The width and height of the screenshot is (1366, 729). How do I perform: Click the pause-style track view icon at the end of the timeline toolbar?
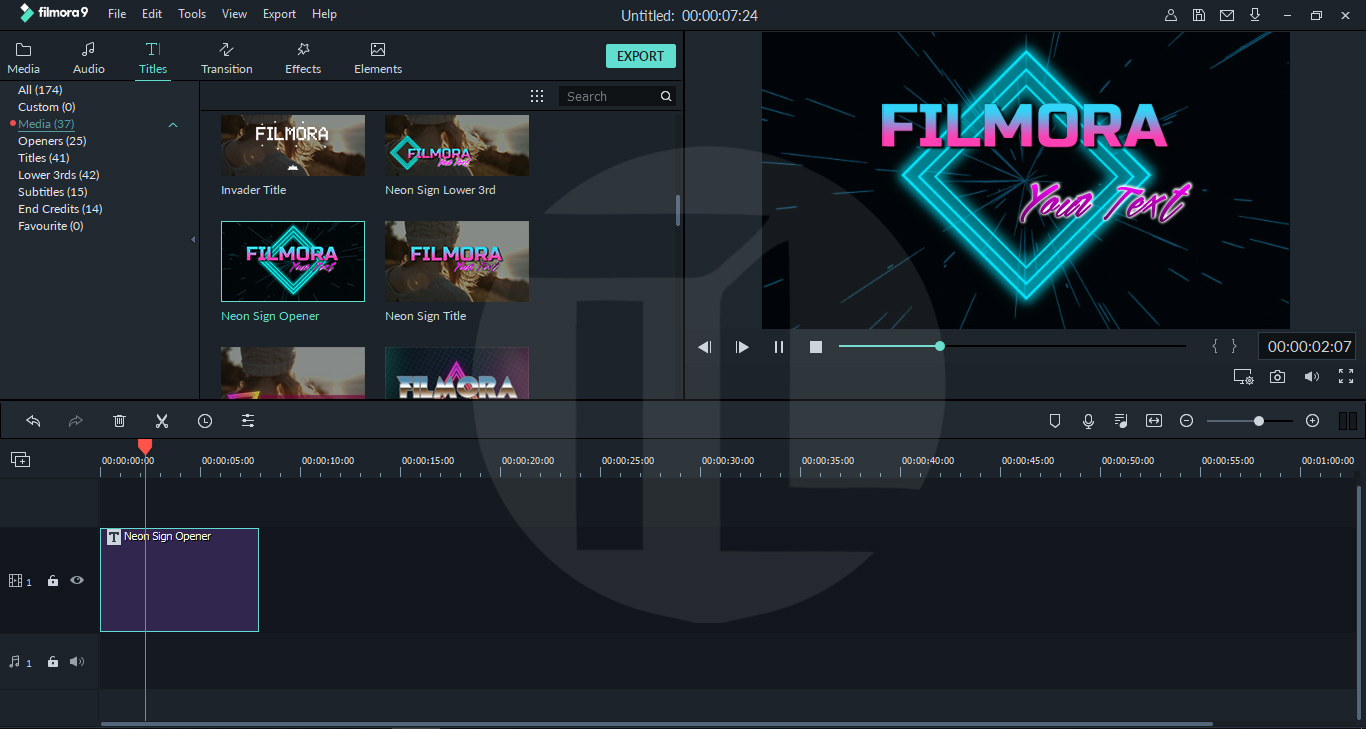pyautogui.click(x=1347, y=421)
